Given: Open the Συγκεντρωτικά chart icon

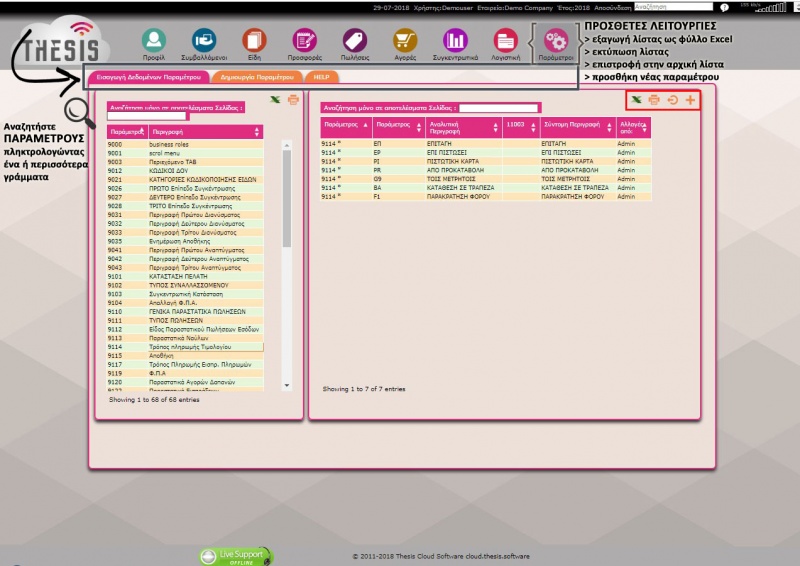Looking at the screenshot, I should [455, 41].
